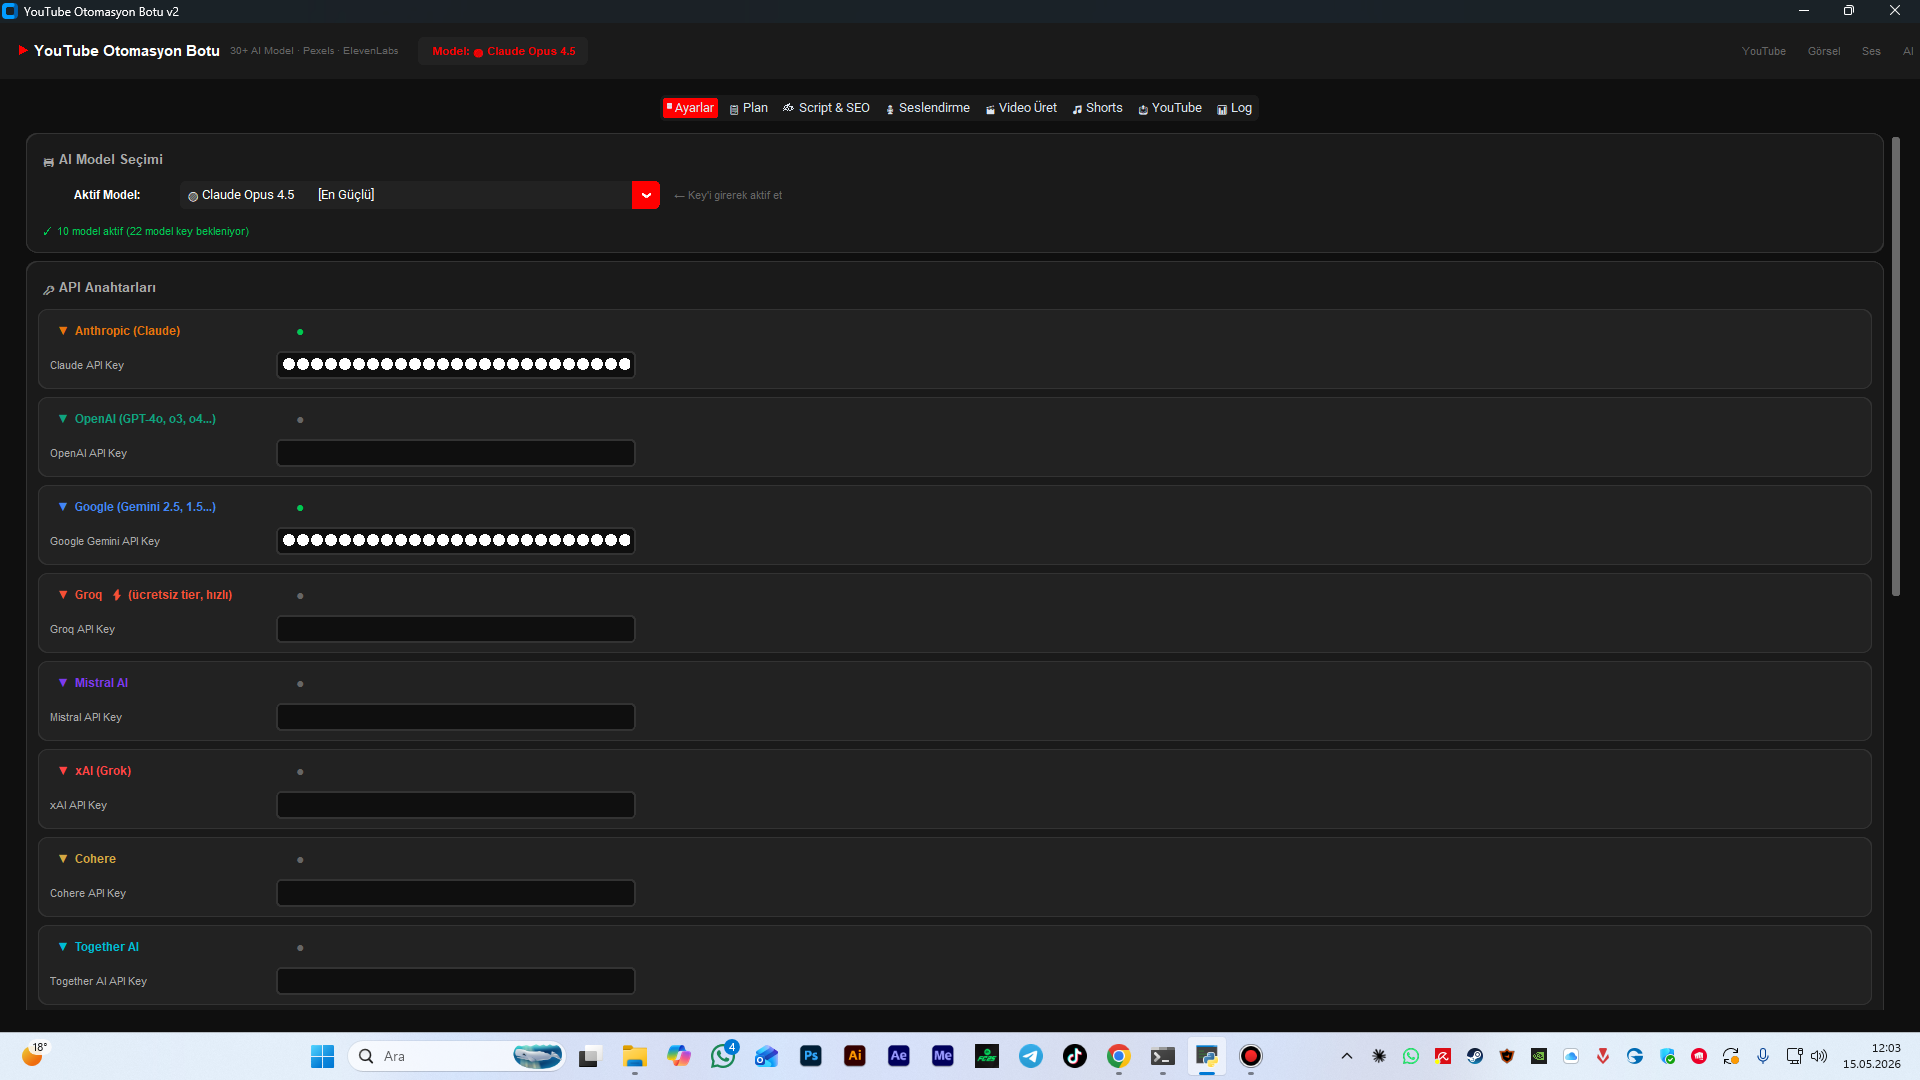Launch After Effects from the taskbar
Image resolution: width=1920 pixels, height=1080 pixels.
click(899, 1056)
